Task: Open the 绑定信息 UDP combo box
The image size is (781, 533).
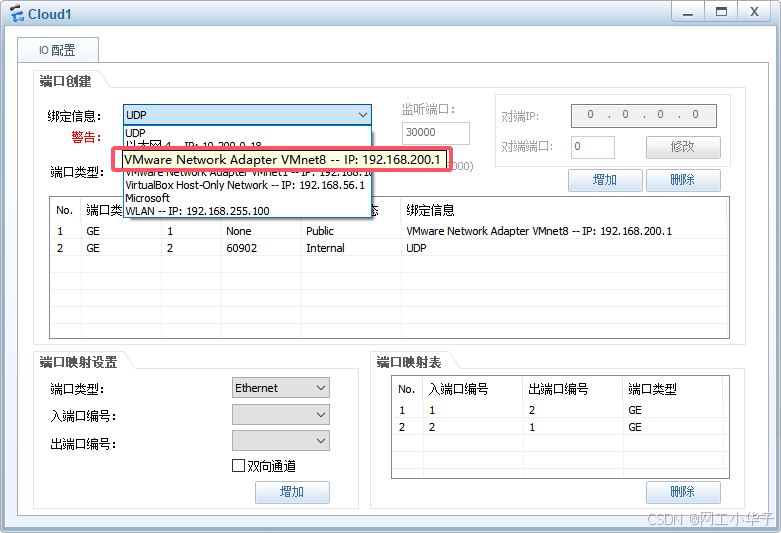Action: pyautogui.click(x=247, y=115)
